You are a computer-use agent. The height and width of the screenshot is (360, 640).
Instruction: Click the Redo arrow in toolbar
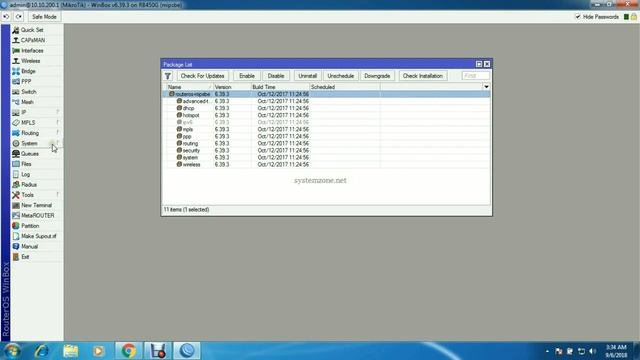[19, 17]
